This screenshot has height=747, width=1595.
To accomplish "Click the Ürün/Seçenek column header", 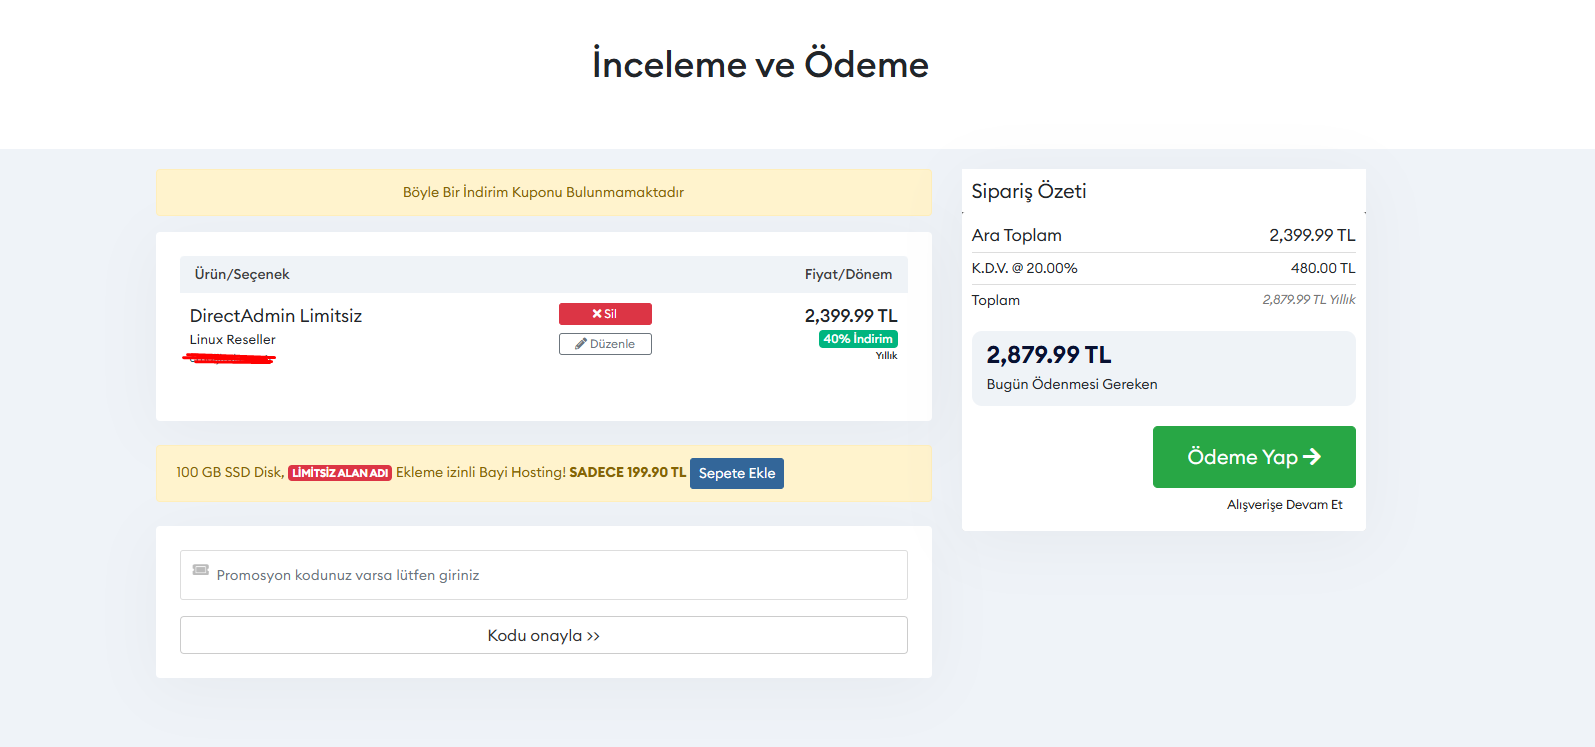I will (242, 274).
